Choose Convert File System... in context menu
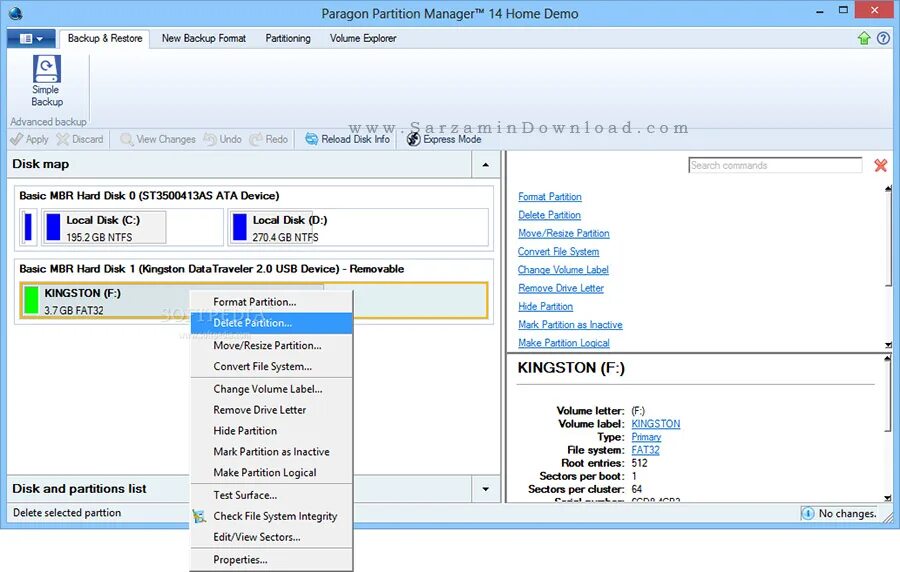The height and width of the screenshot is (572, 900). coord(271,366)
